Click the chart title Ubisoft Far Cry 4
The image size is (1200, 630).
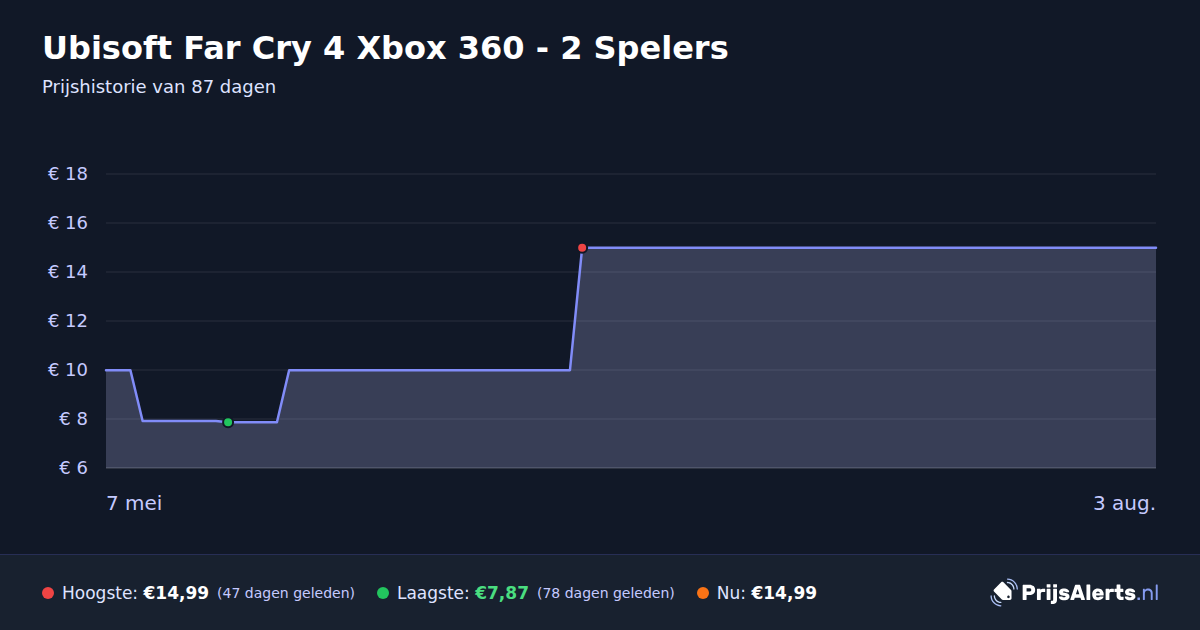[x=385, y=48]
